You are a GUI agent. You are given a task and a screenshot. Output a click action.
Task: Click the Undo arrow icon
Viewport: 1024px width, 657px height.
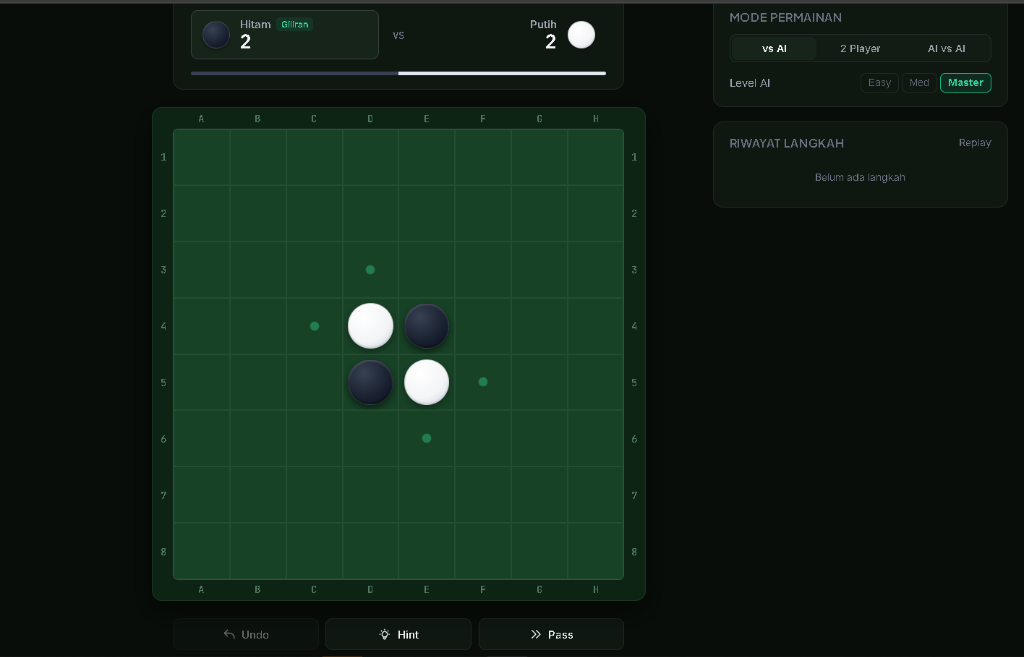click(x=229, y=634)
